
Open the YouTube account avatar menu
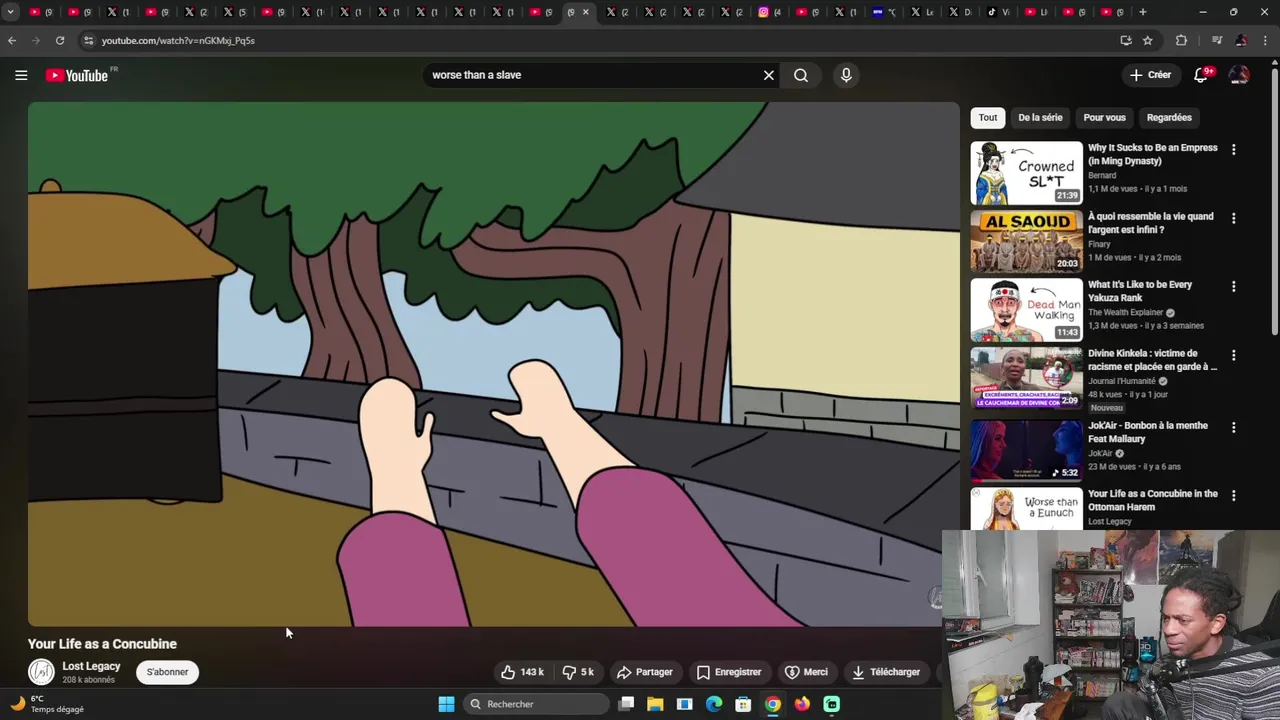[x=1239, y=75]
